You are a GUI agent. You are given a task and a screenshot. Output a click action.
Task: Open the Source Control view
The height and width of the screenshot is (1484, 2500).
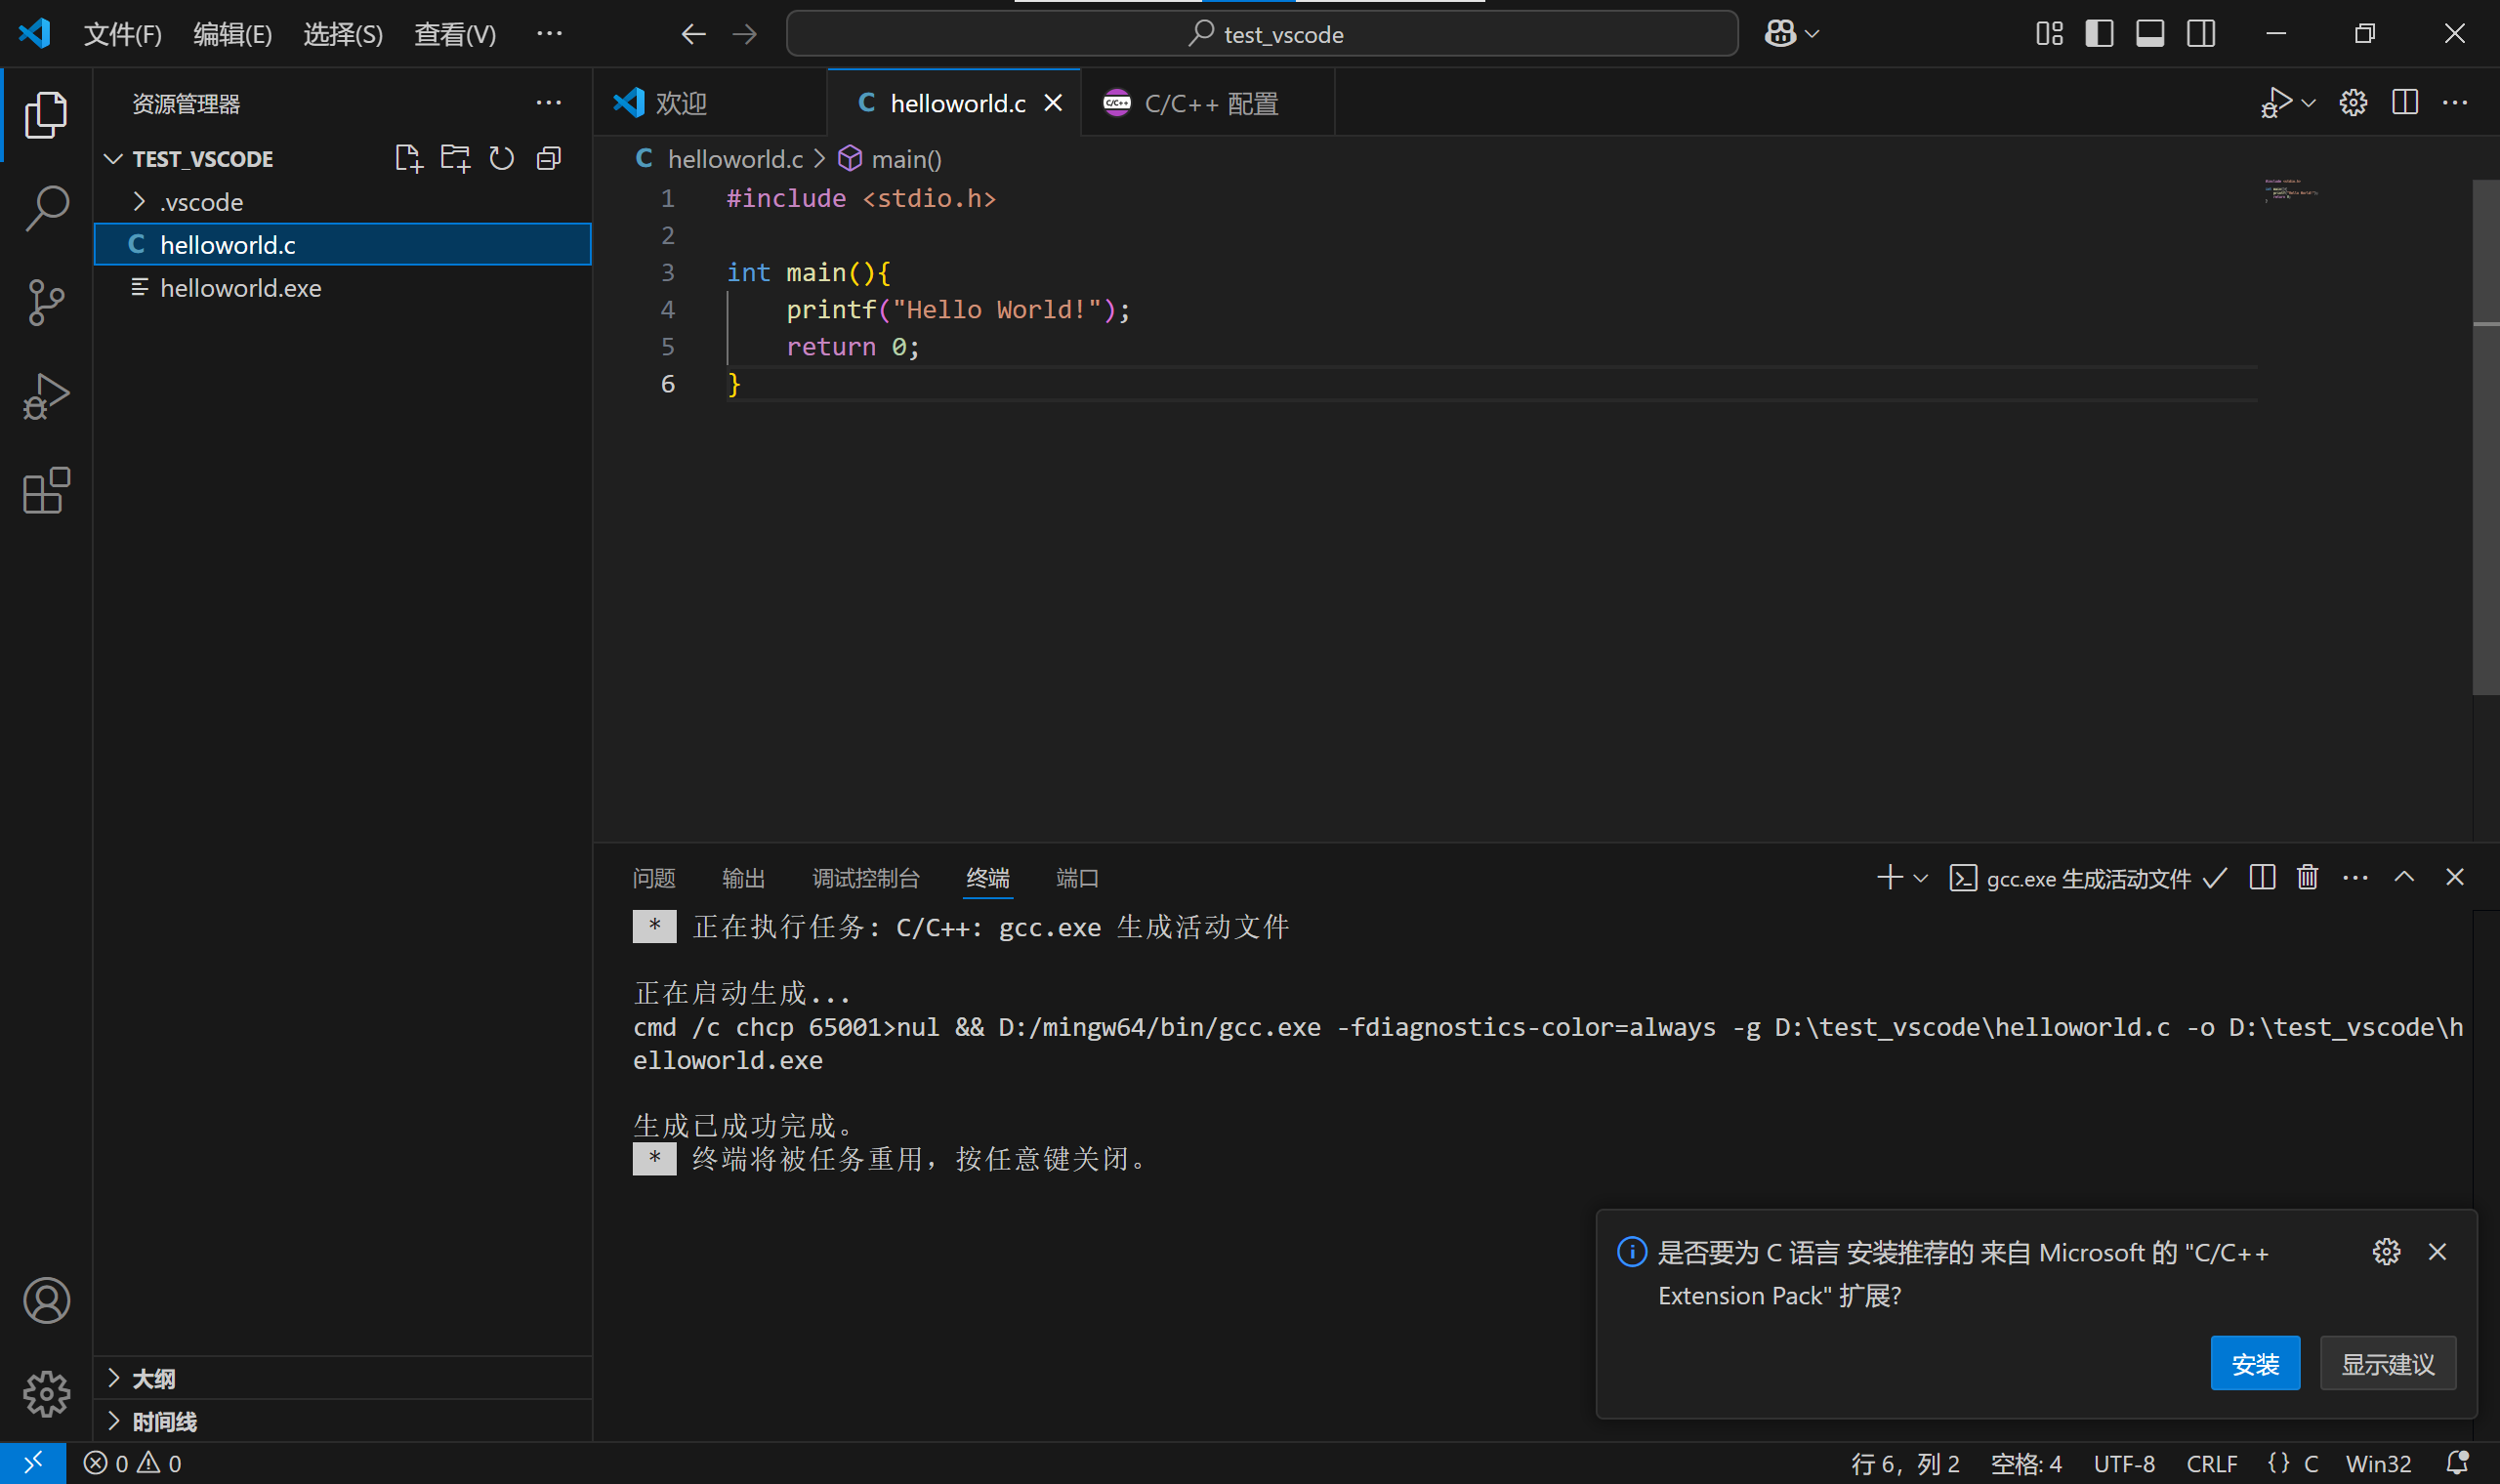click(45, 302)
